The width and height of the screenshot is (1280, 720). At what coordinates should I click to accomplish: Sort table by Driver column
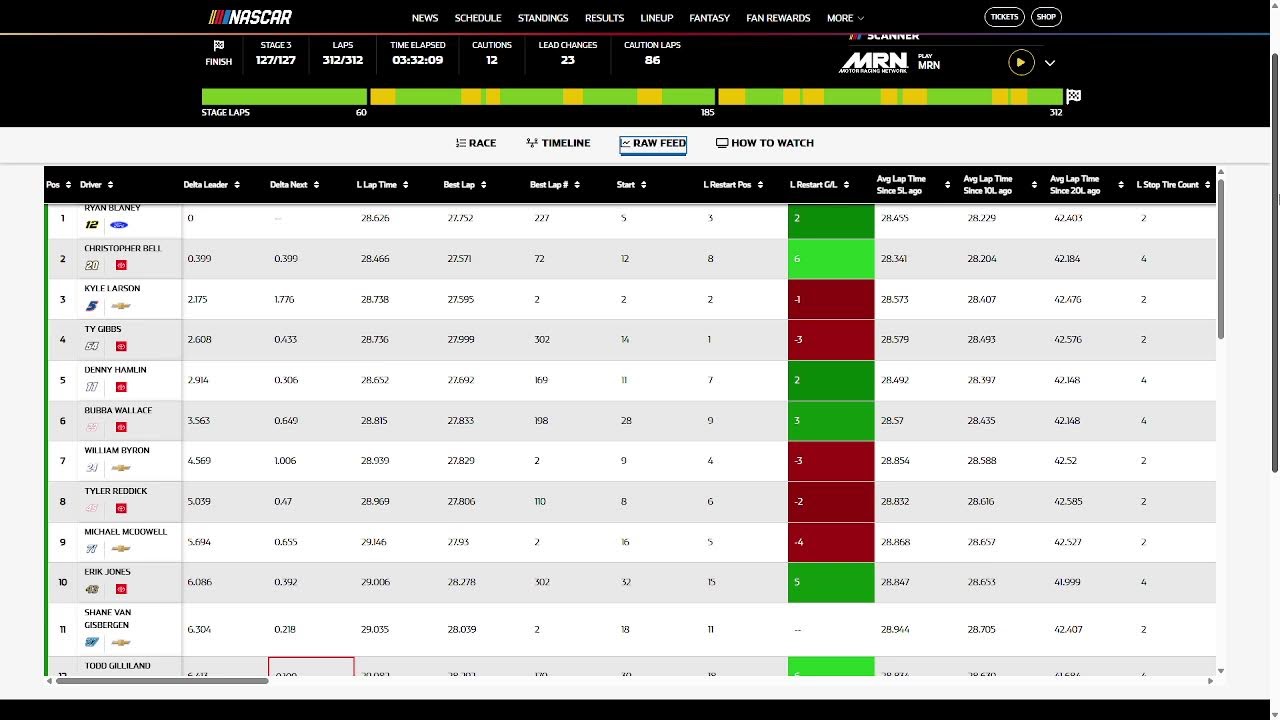[x=97, y=185]
